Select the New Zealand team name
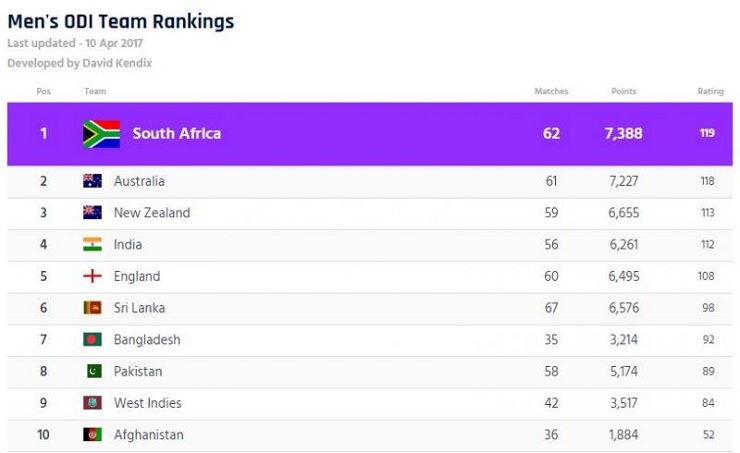The height and width of the screenshot is (453, 740). pos(152,213)
